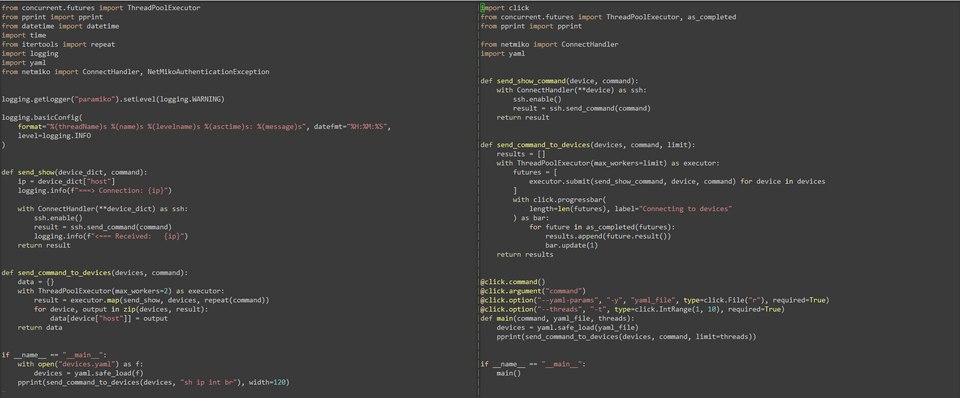
Task: Click 'with ConnectHandler(**device) as ssh:' line
Action: point(572,90)
